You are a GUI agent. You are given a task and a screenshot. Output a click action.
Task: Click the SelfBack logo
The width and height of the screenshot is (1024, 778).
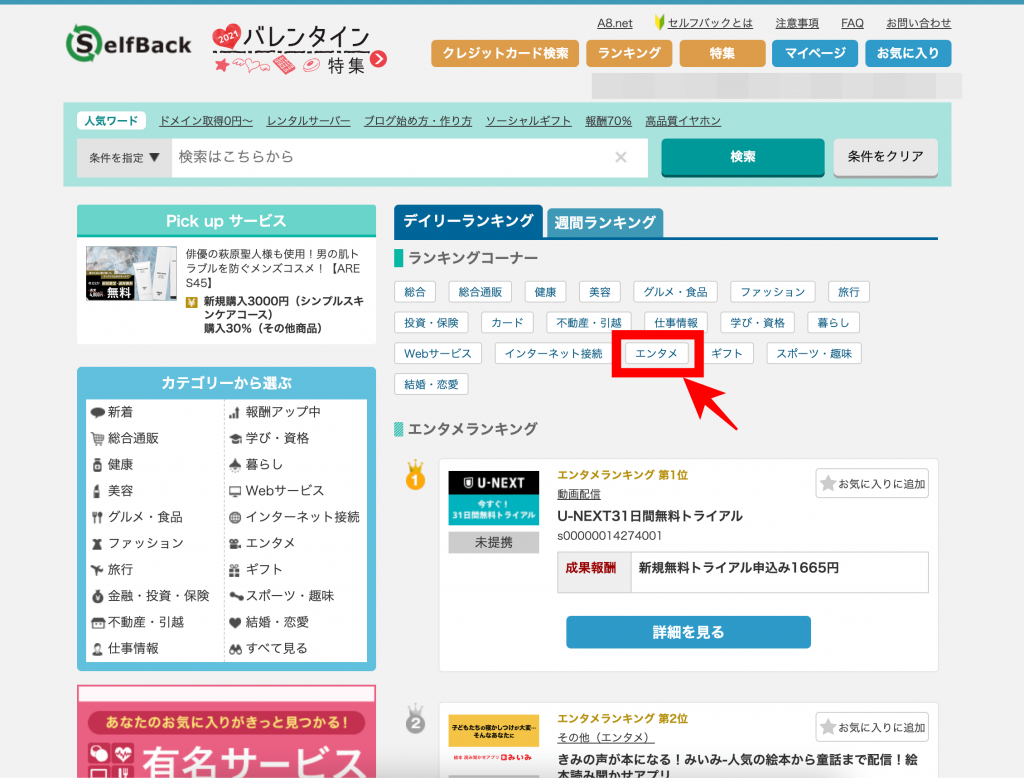[130, 42]
